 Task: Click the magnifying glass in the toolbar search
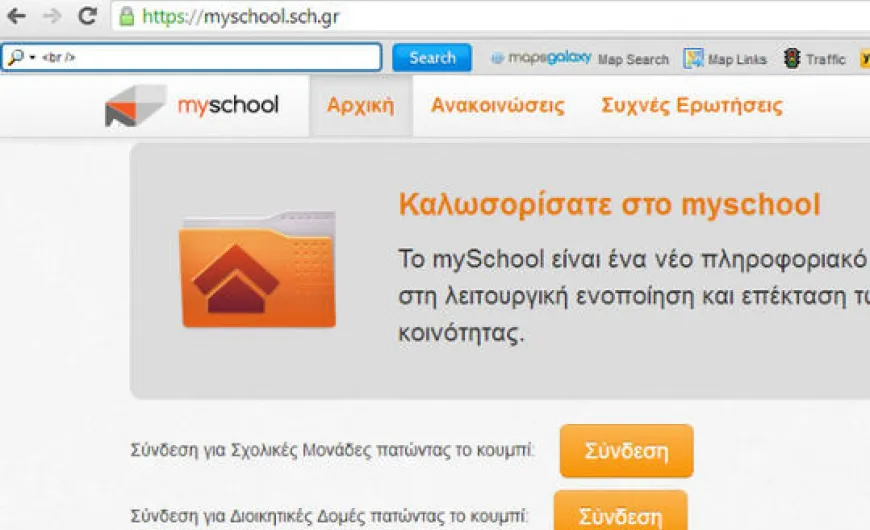pyautogui.click(x=16, y=57)
